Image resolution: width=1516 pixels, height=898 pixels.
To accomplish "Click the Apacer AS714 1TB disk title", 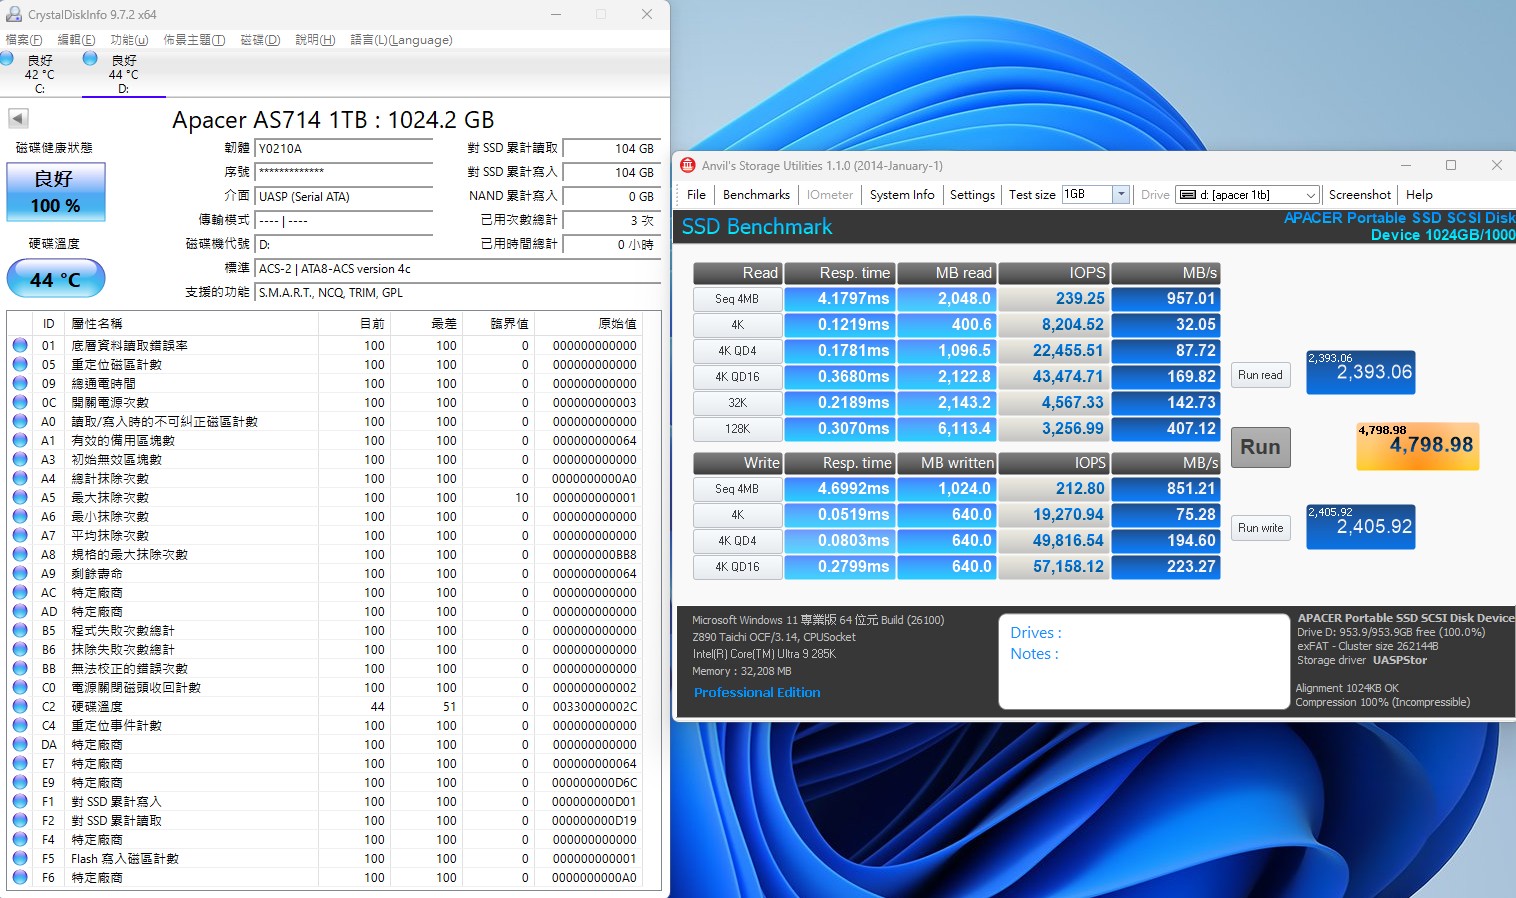I will click(x=333, y=120).
